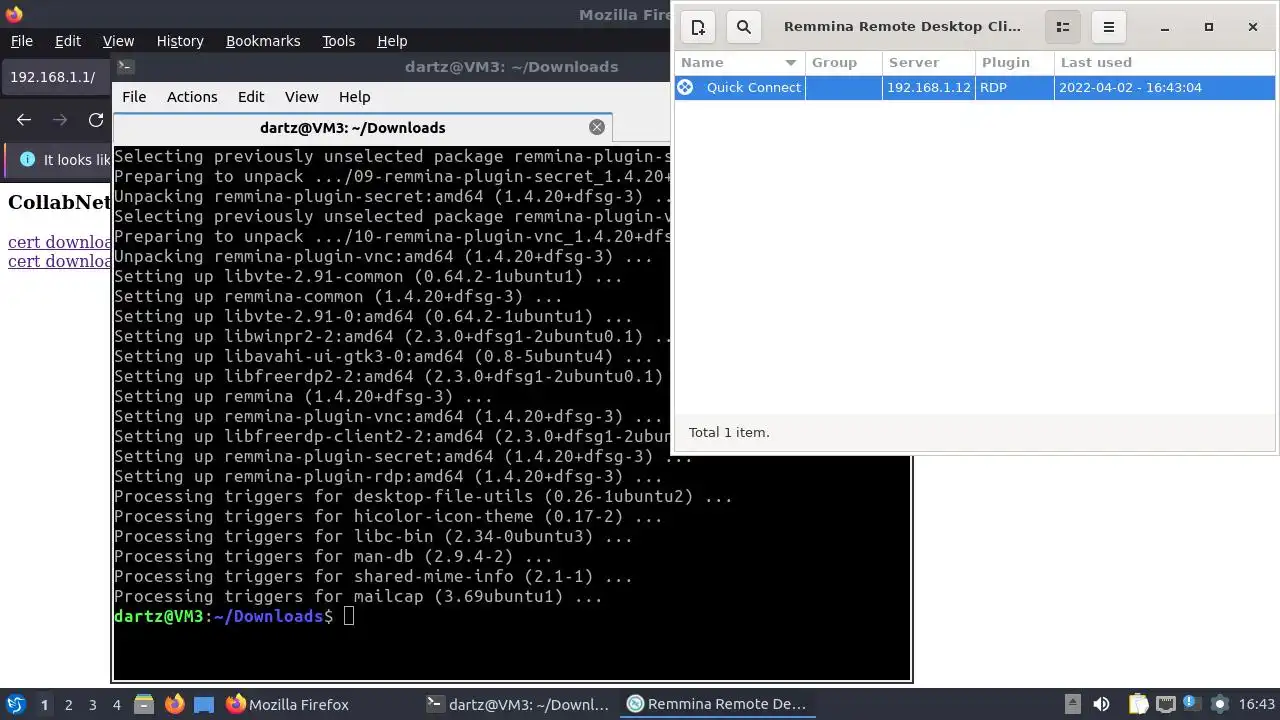This screenshot has width=1280, height=720.
Task: Launch file manager from taskbar
Action: coord(143,704)
